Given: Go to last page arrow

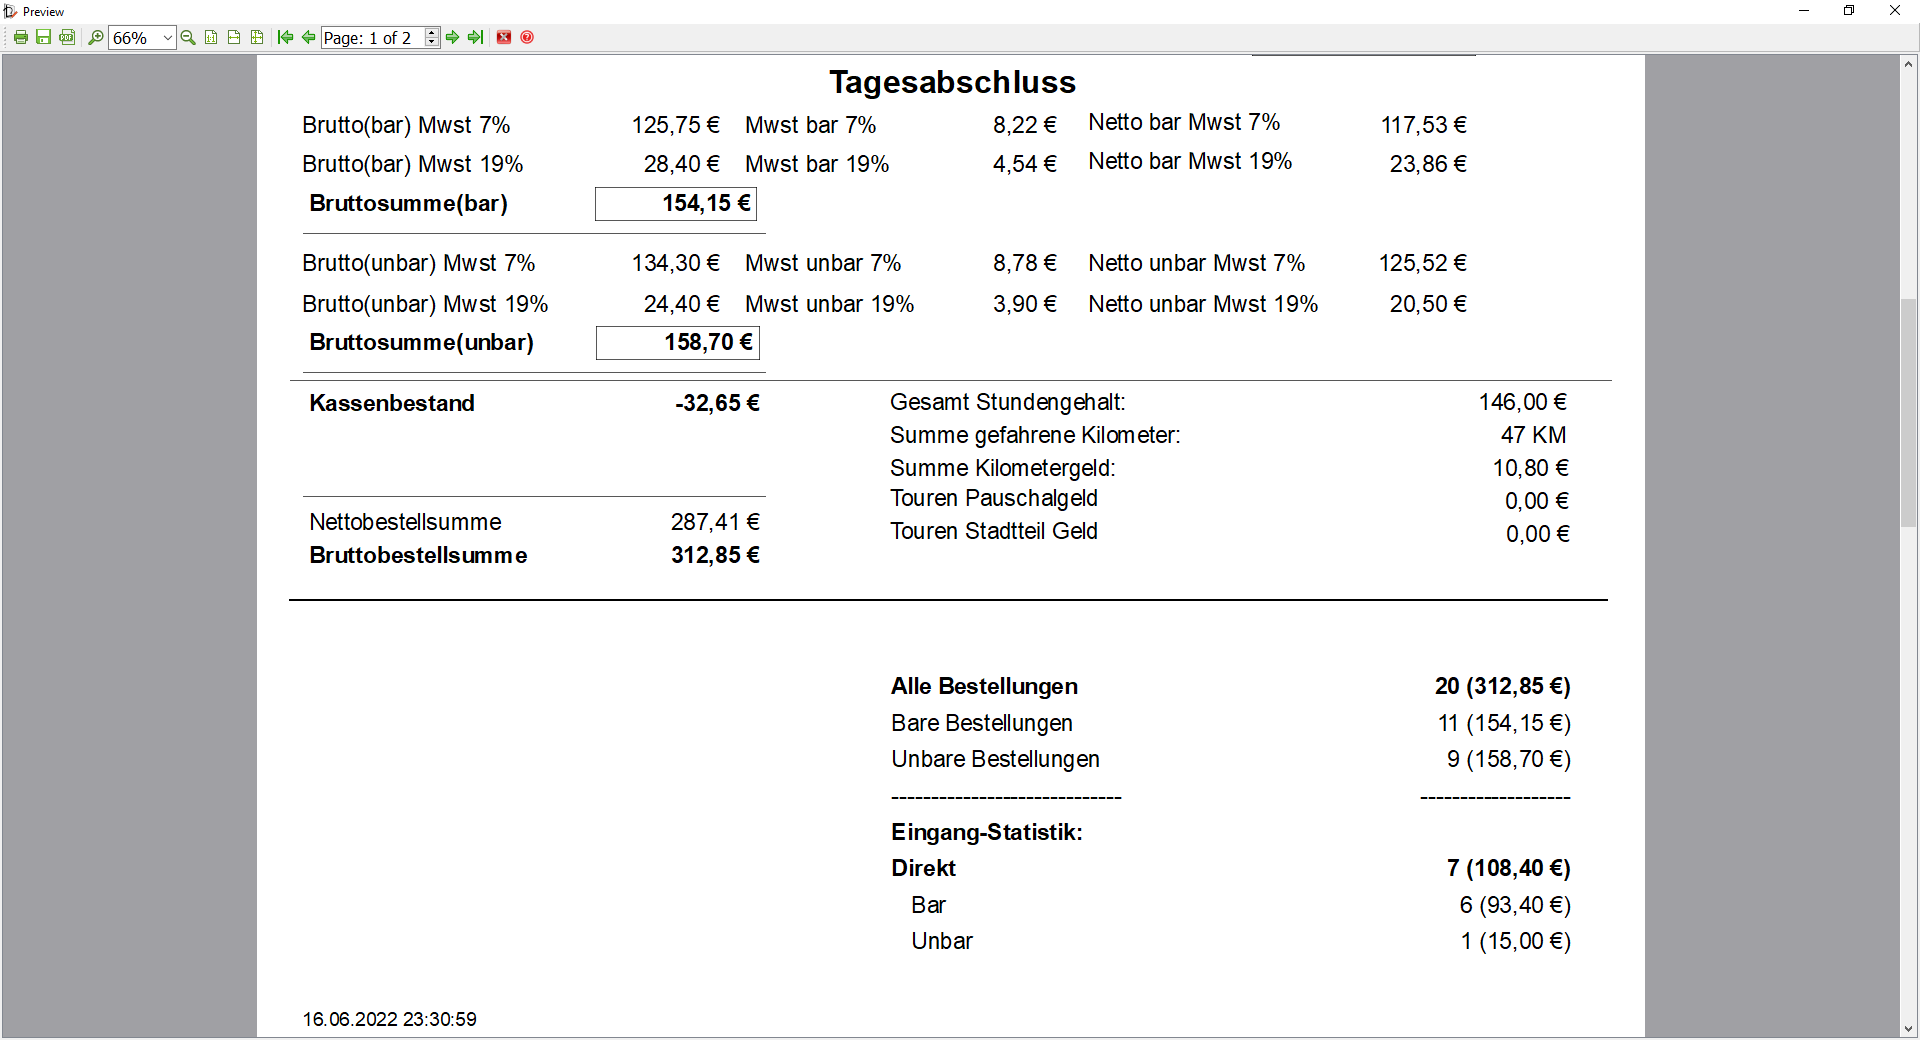Looking at the screenshot, I should (476, 38).
